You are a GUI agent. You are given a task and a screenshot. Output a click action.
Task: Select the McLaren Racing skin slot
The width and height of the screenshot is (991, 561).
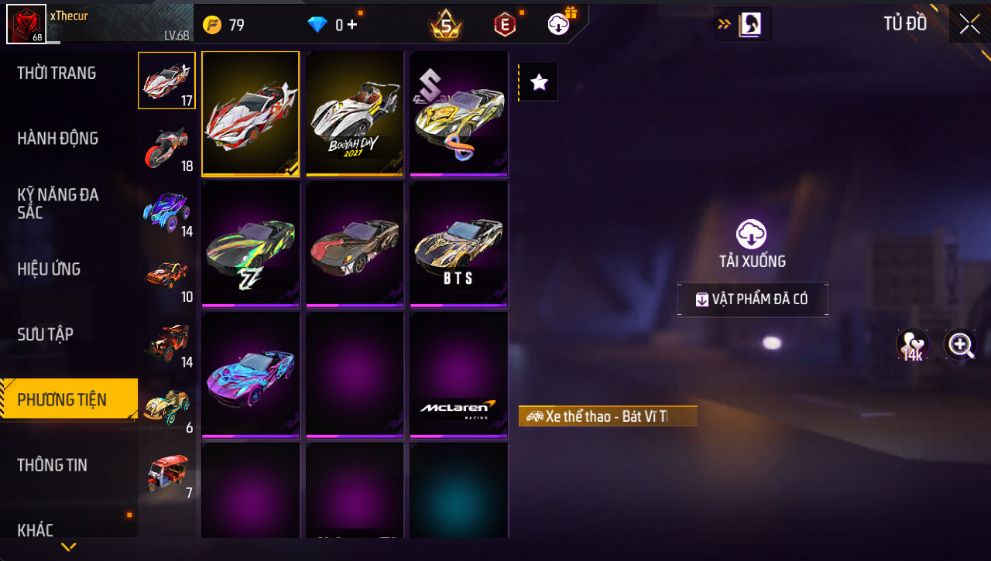(x=459, y=375)
